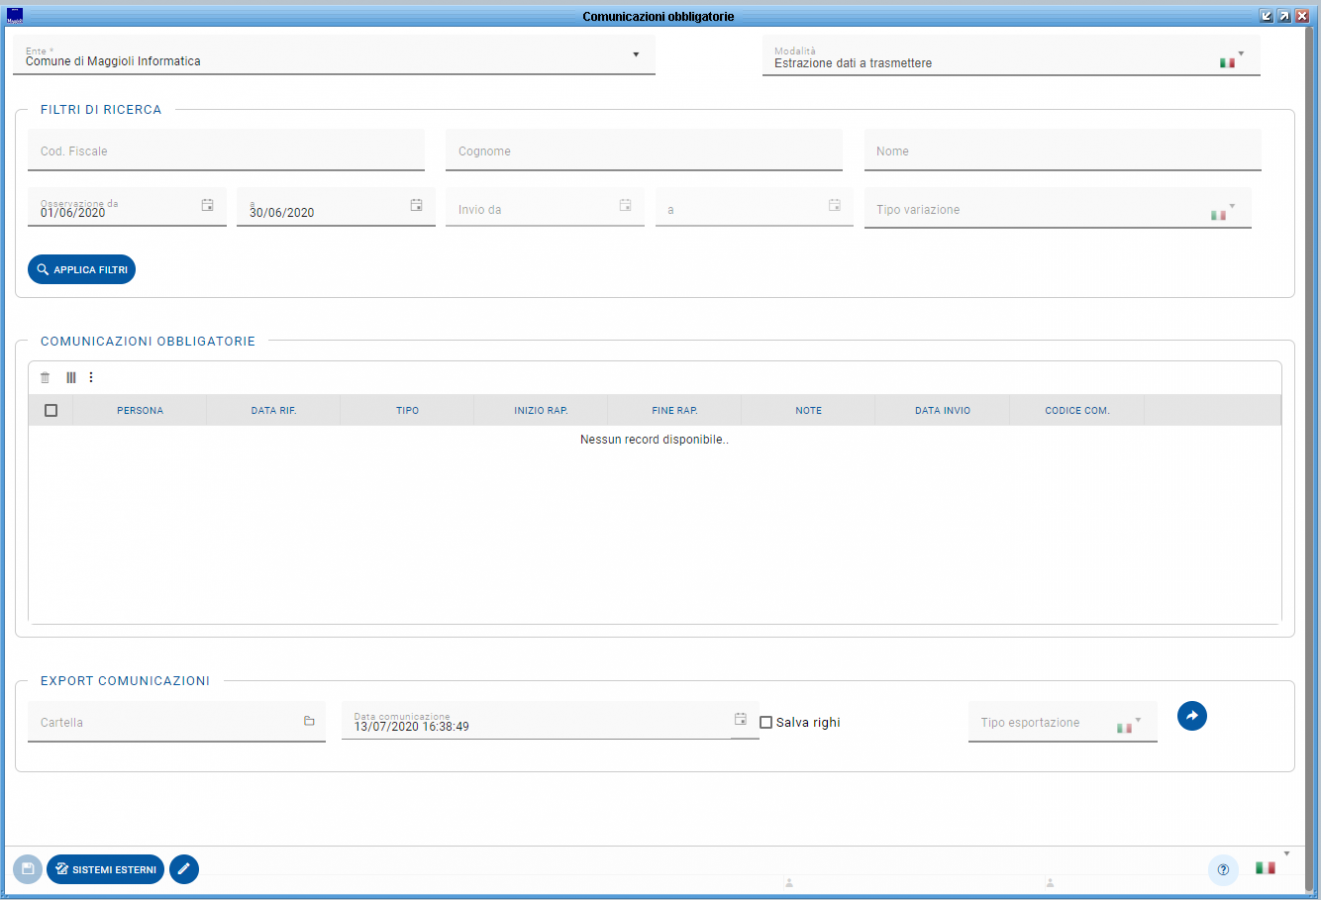Sort by the Data Invio column header

pyautogui.click(x=942, y=410)
